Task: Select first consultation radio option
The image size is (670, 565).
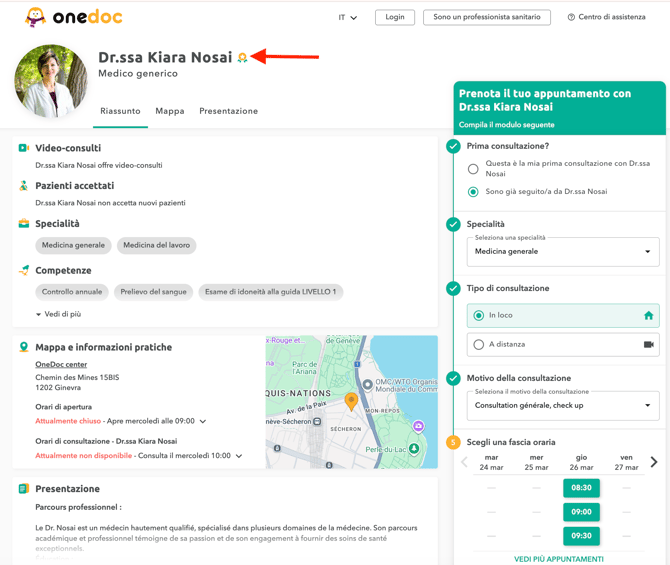Action: click(473, 168)
